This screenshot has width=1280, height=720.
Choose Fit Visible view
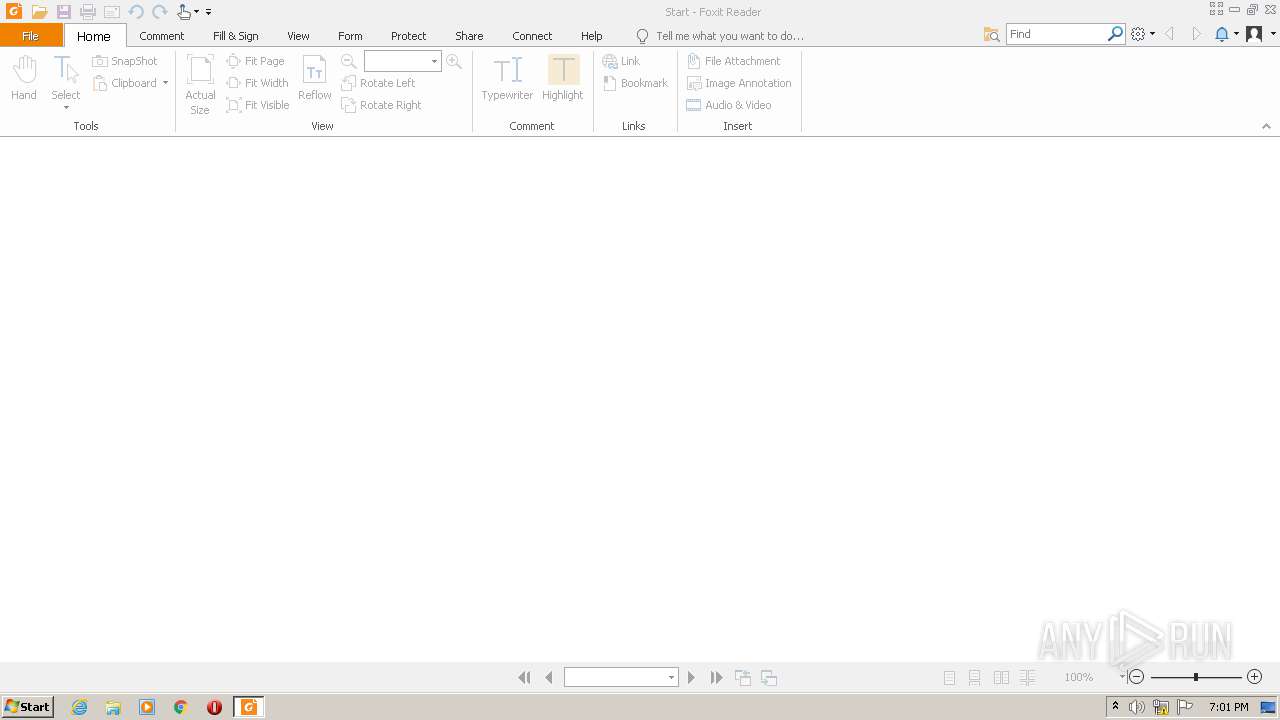coord(258,105)
